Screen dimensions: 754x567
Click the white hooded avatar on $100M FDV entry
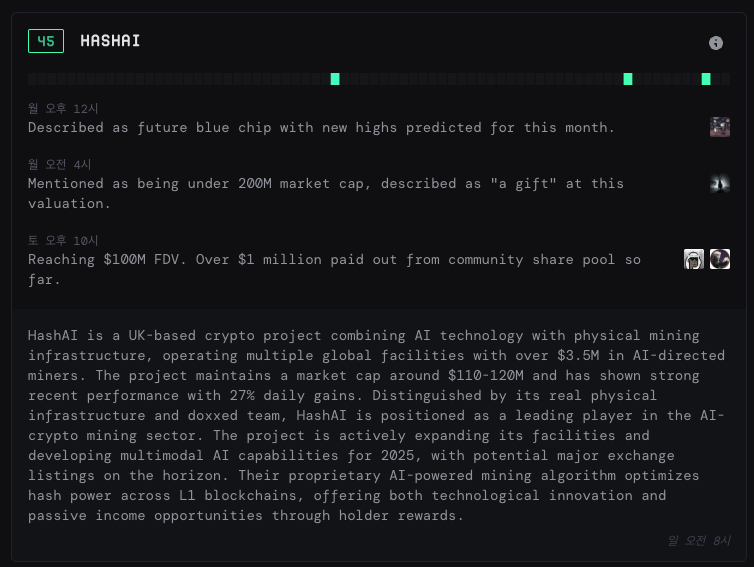tap(694, 259)
